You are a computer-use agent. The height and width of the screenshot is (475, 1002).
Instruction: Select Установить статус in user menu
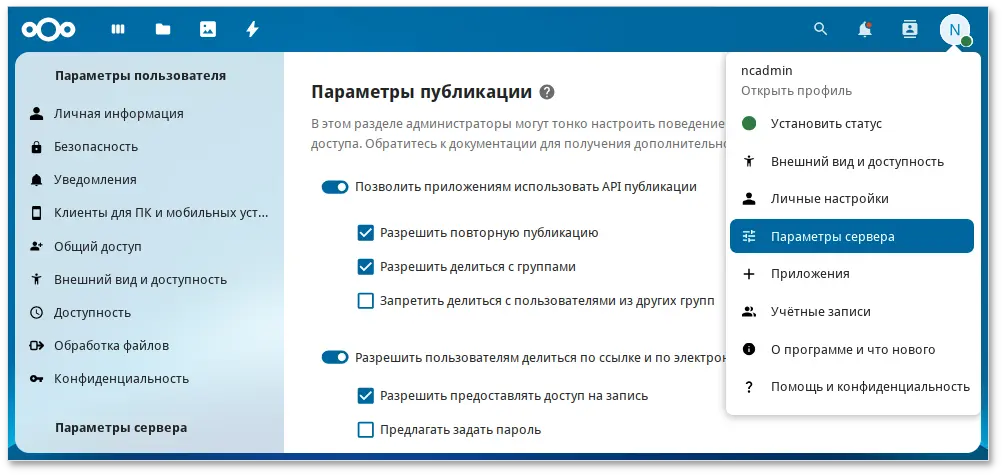pos(852,123)
